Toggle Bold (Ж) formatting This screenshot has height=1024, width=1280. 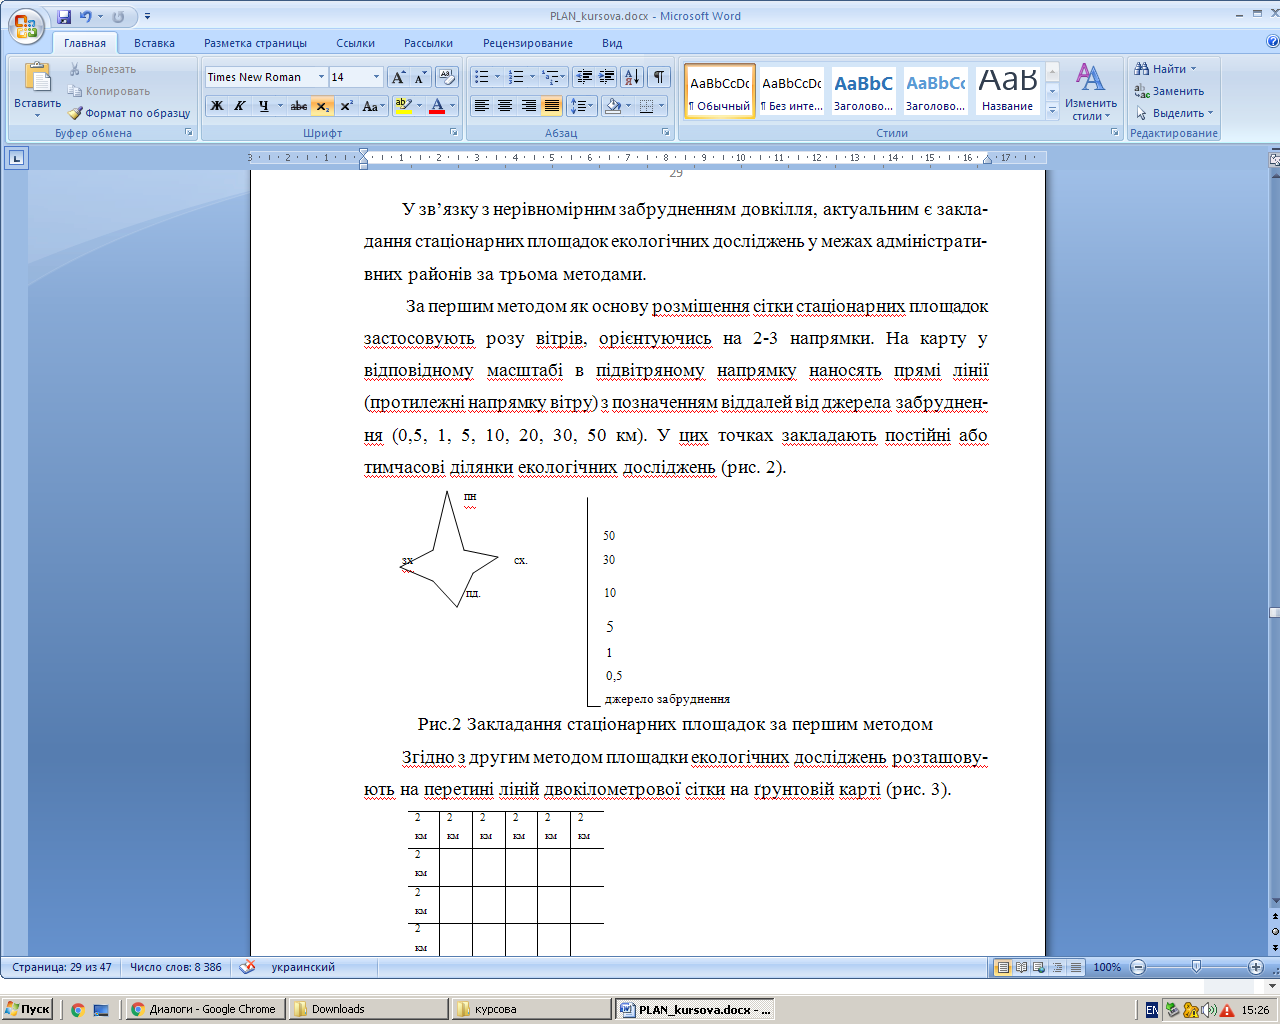click(x=217, y=106)
